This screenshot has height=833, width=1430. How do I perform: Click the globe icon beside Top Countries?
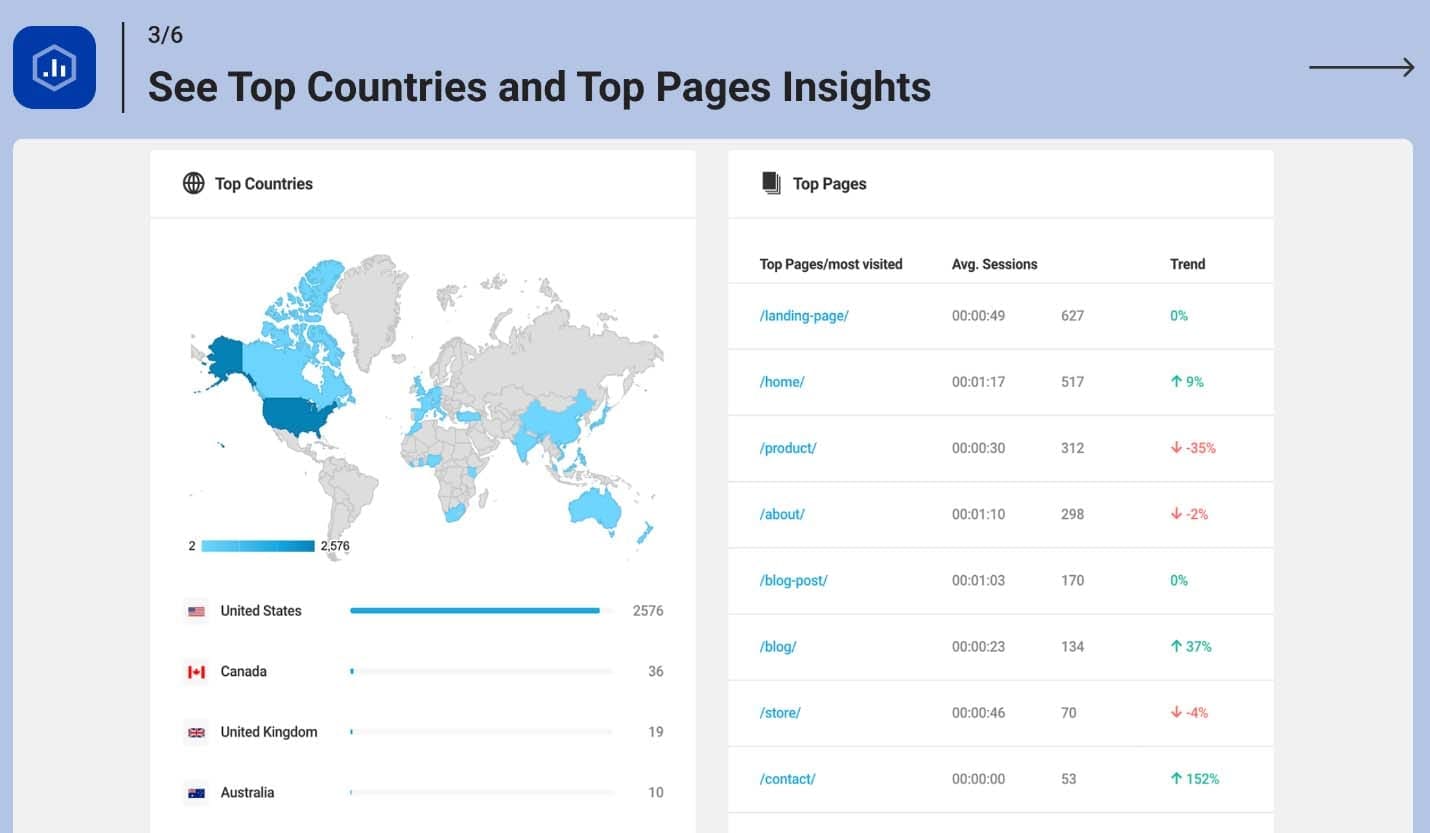193,183
